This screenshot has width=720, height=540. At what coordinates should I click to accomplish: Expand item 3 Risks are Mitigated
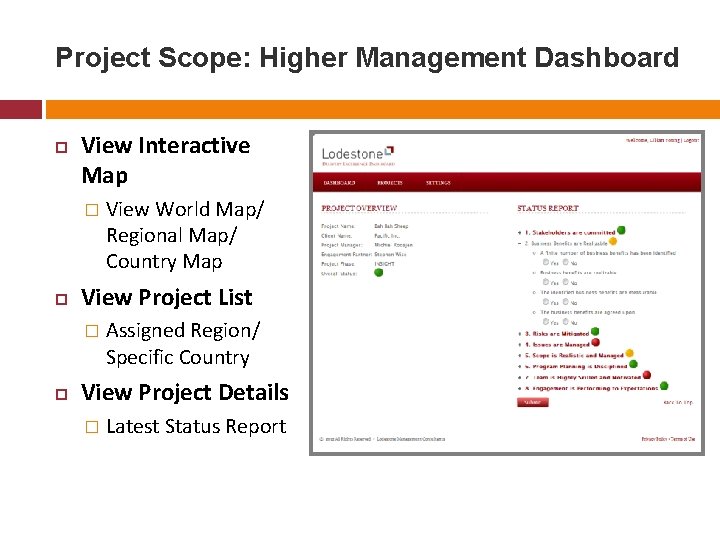519,334
